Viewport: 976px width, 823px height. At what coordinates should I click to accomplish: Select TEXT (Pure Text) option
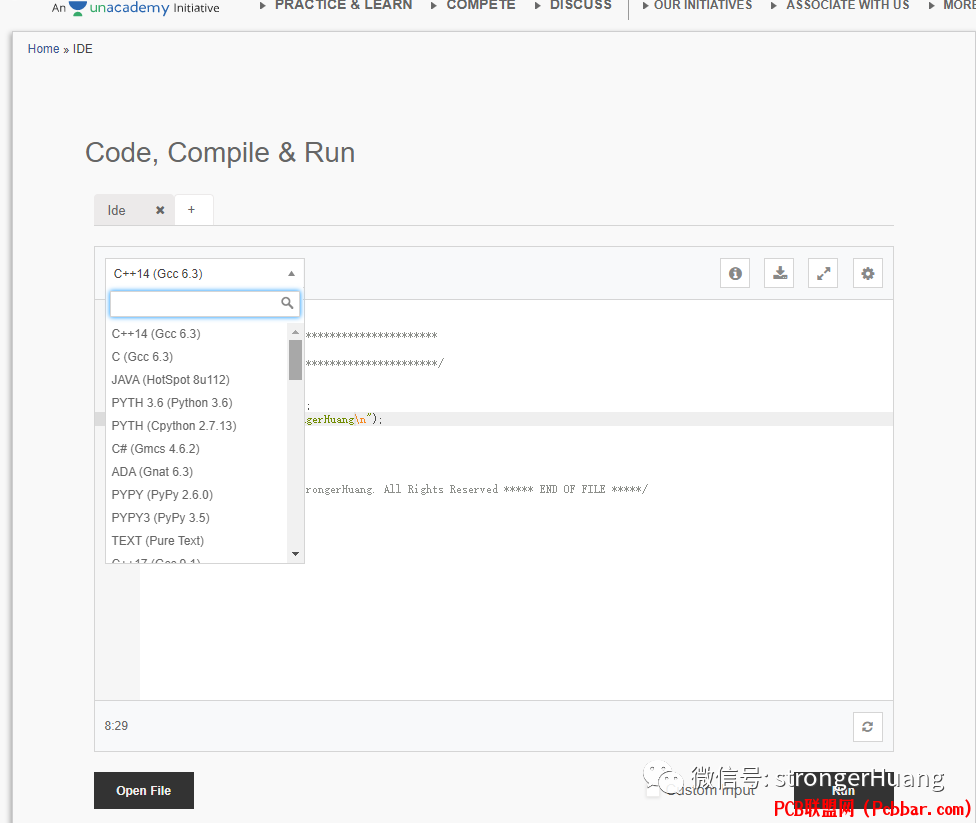197,541
